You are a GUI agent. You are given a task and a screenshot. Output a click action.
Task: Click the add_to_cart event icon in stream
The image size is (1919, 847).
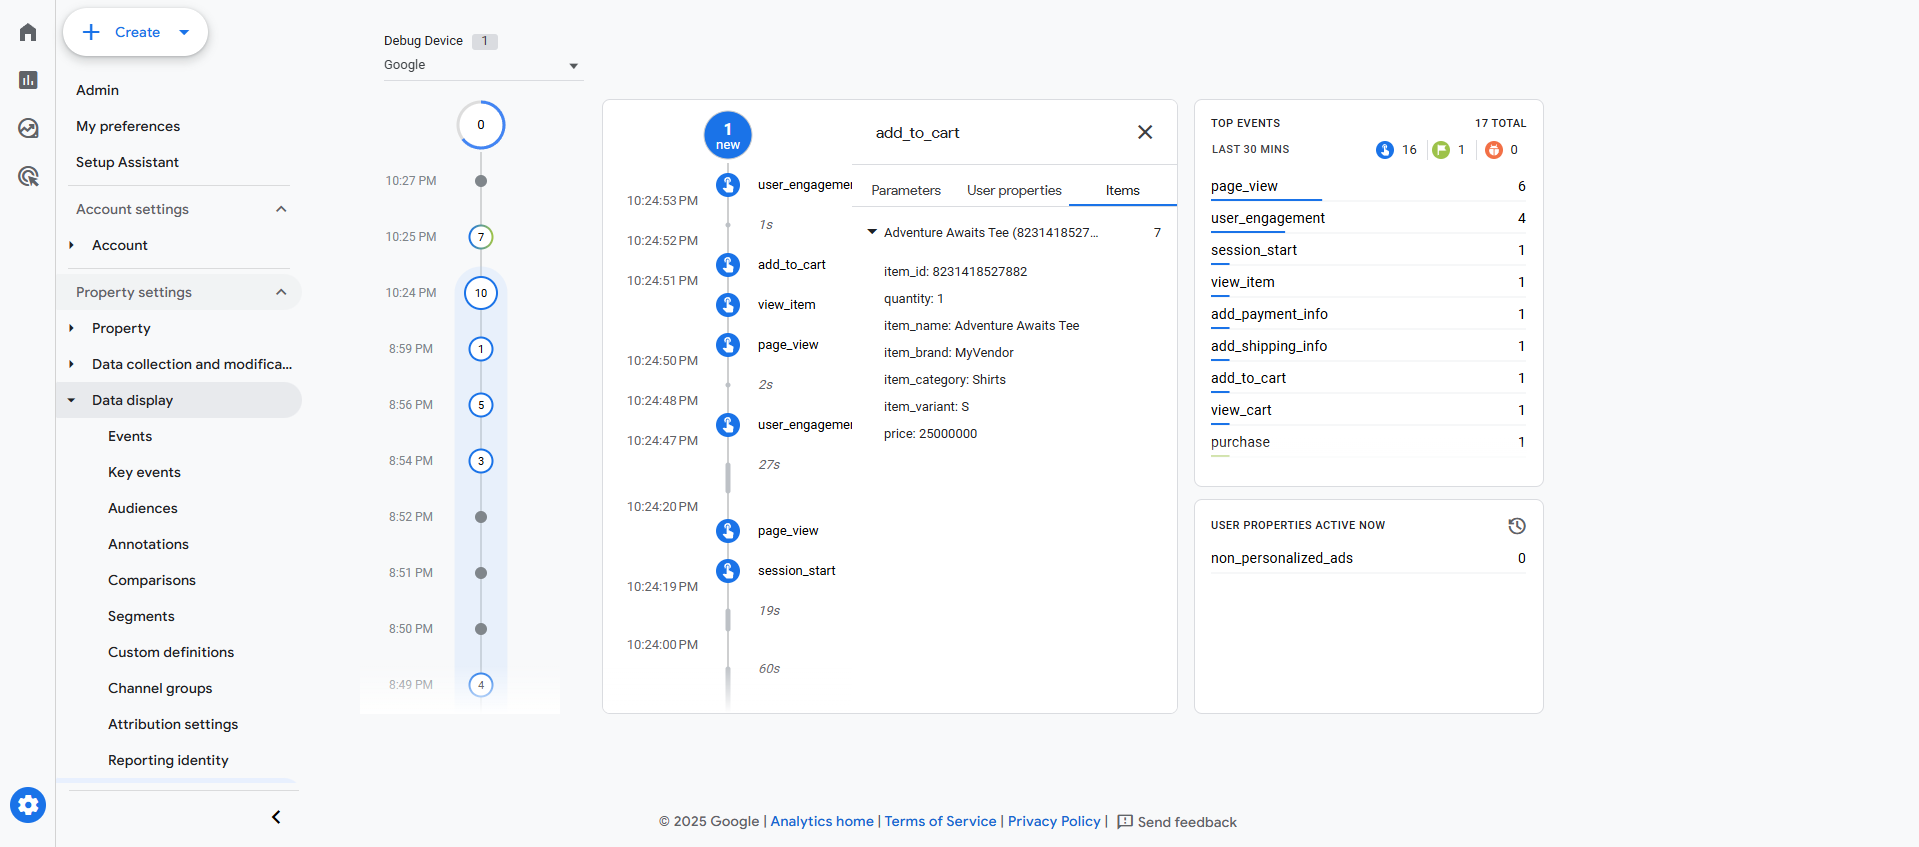point(728,265)
